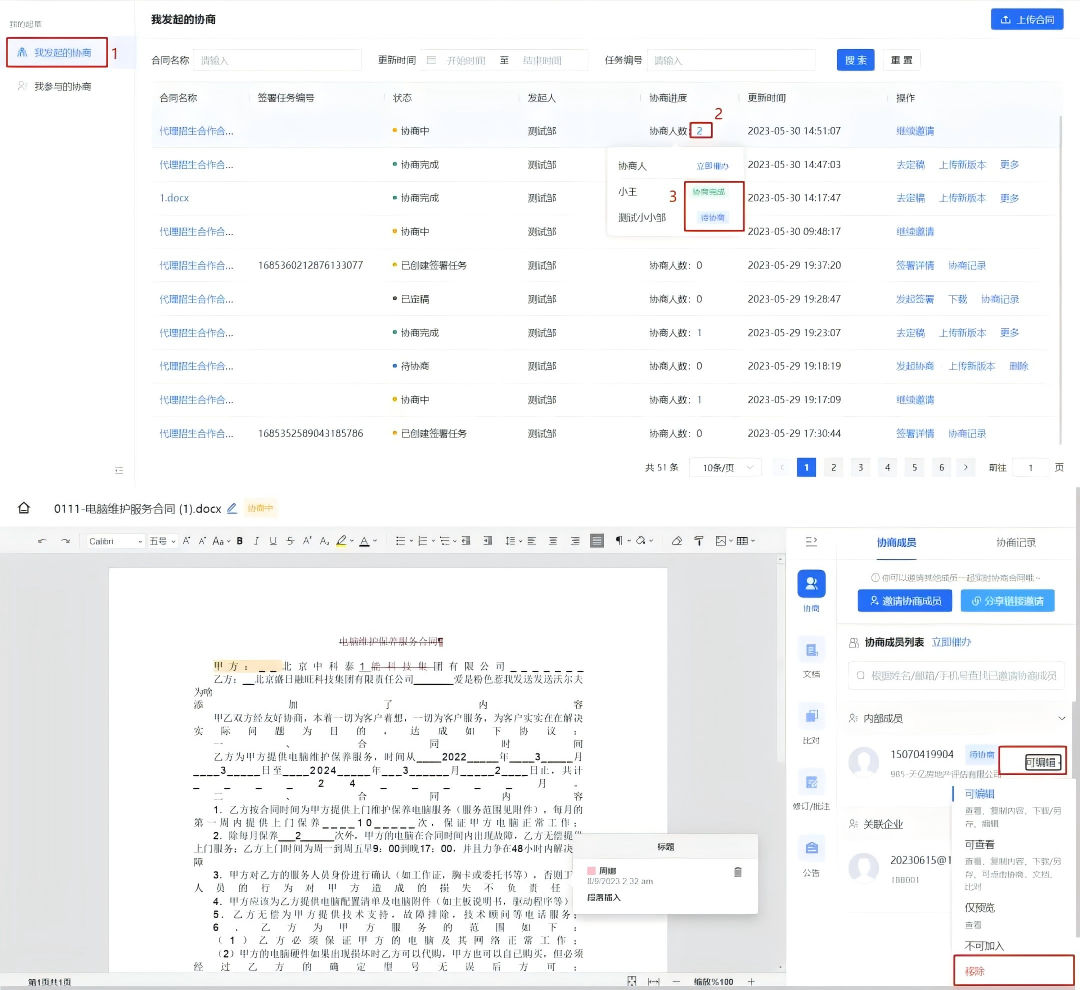1080x990 pixels.
Task: Open the Calibri font dropdown
Action: click(x=115, y=541)
